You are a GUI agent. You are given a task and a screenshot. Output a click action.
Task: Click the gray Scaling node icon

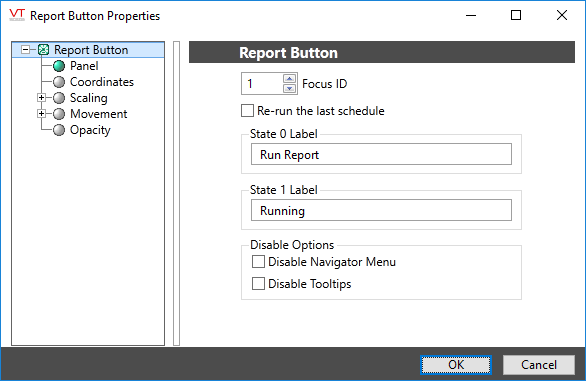click(x=59, y=98)
